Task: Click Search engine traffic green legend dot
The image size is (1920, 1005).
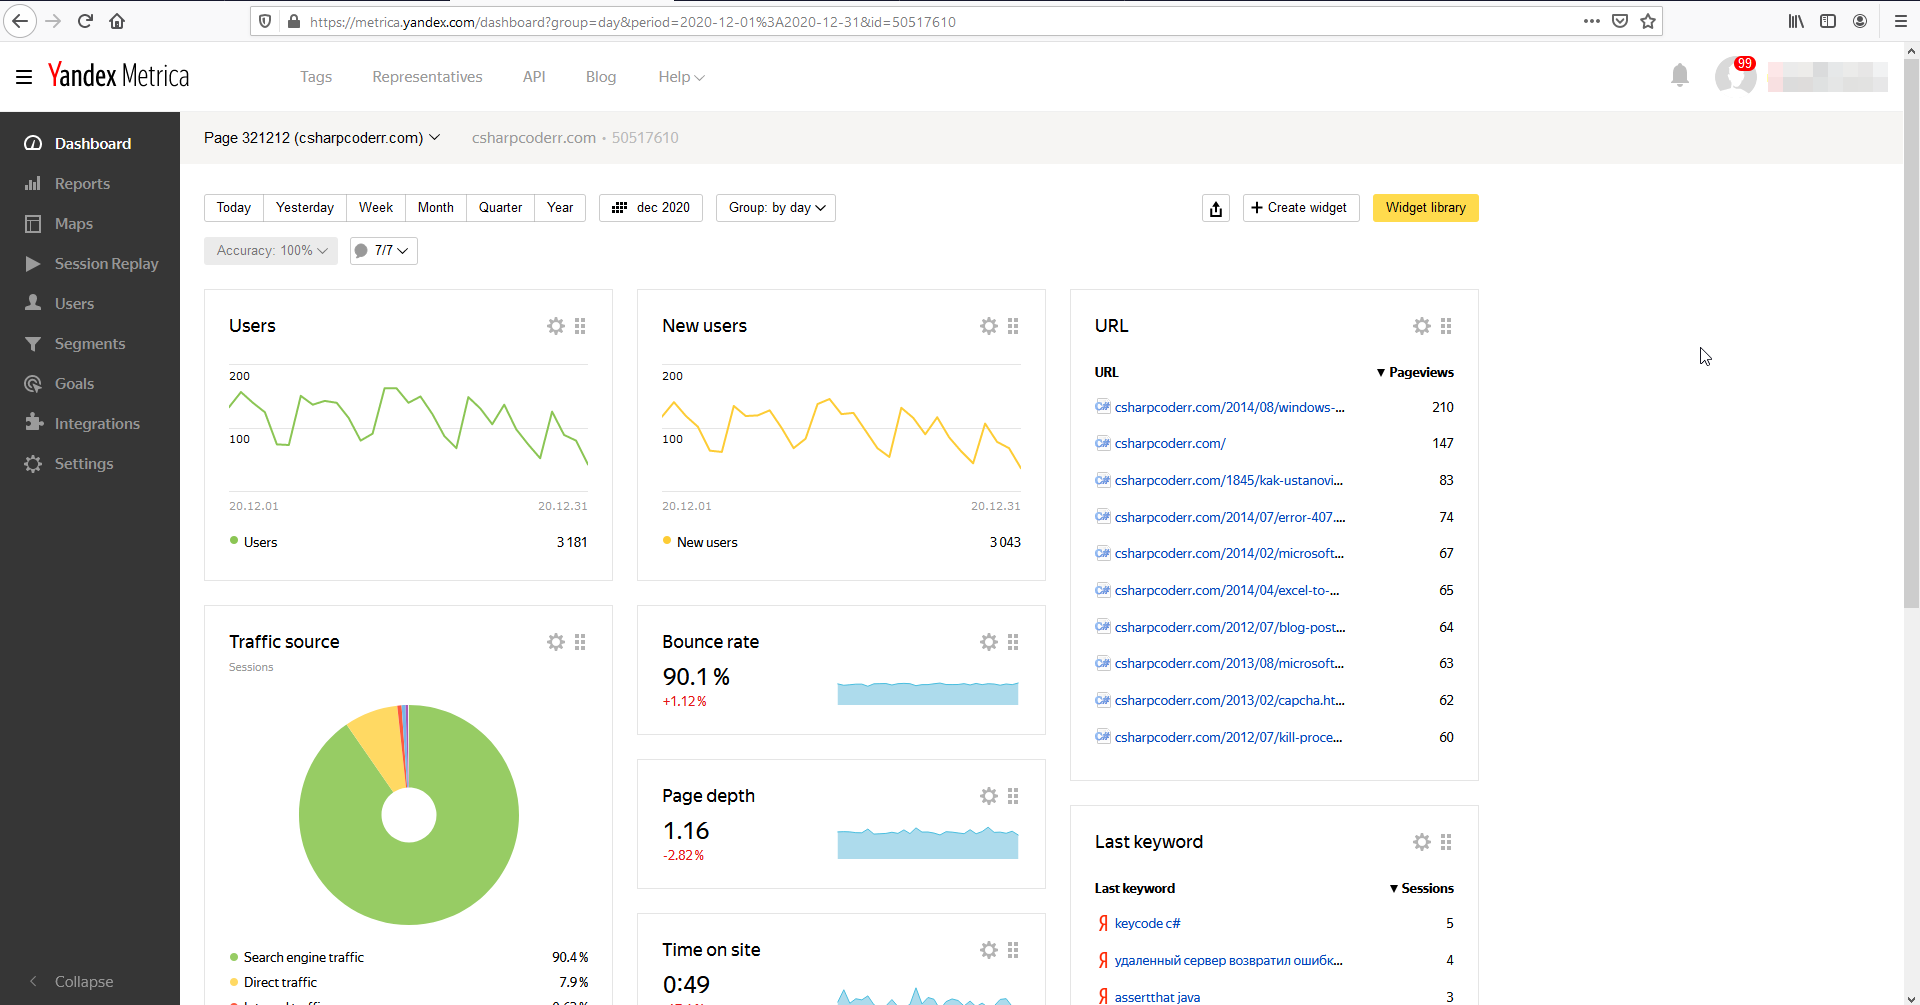Action: (x=234, y=957)
